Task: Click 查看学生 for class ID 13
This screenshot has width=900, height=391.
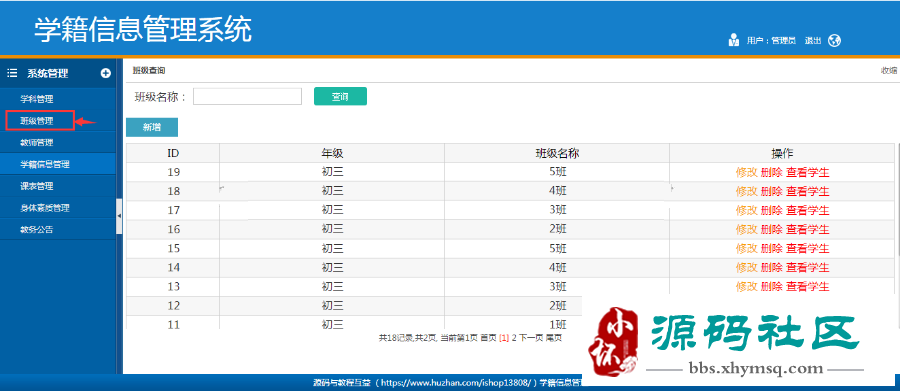Action: (808, 287)
